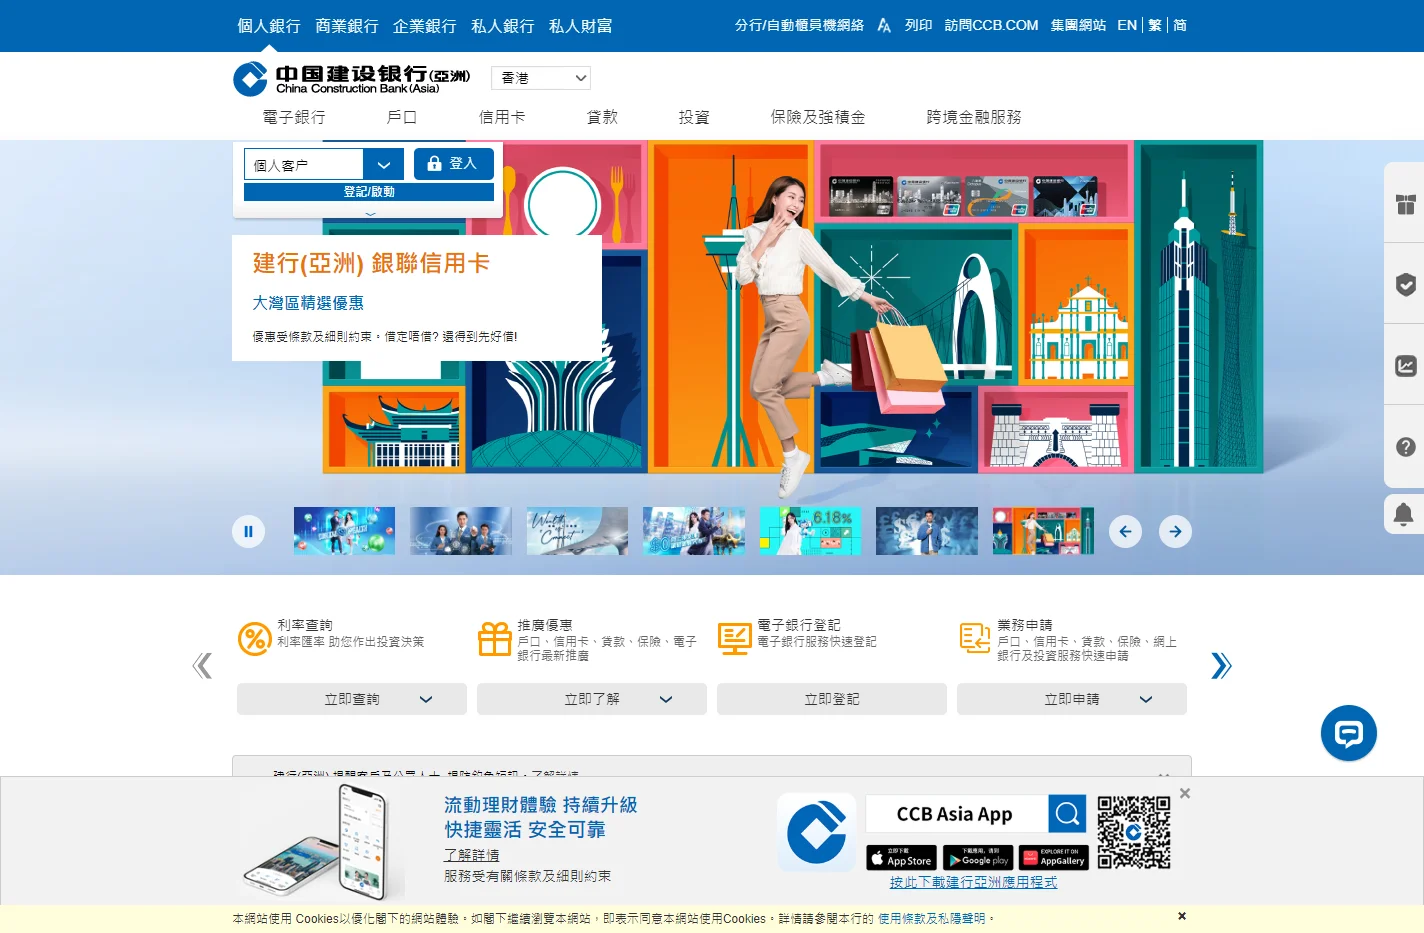Expand the 立即申請 dropdown button
This screenshot has width=1424, height=933.
(x=1072, y=699)
